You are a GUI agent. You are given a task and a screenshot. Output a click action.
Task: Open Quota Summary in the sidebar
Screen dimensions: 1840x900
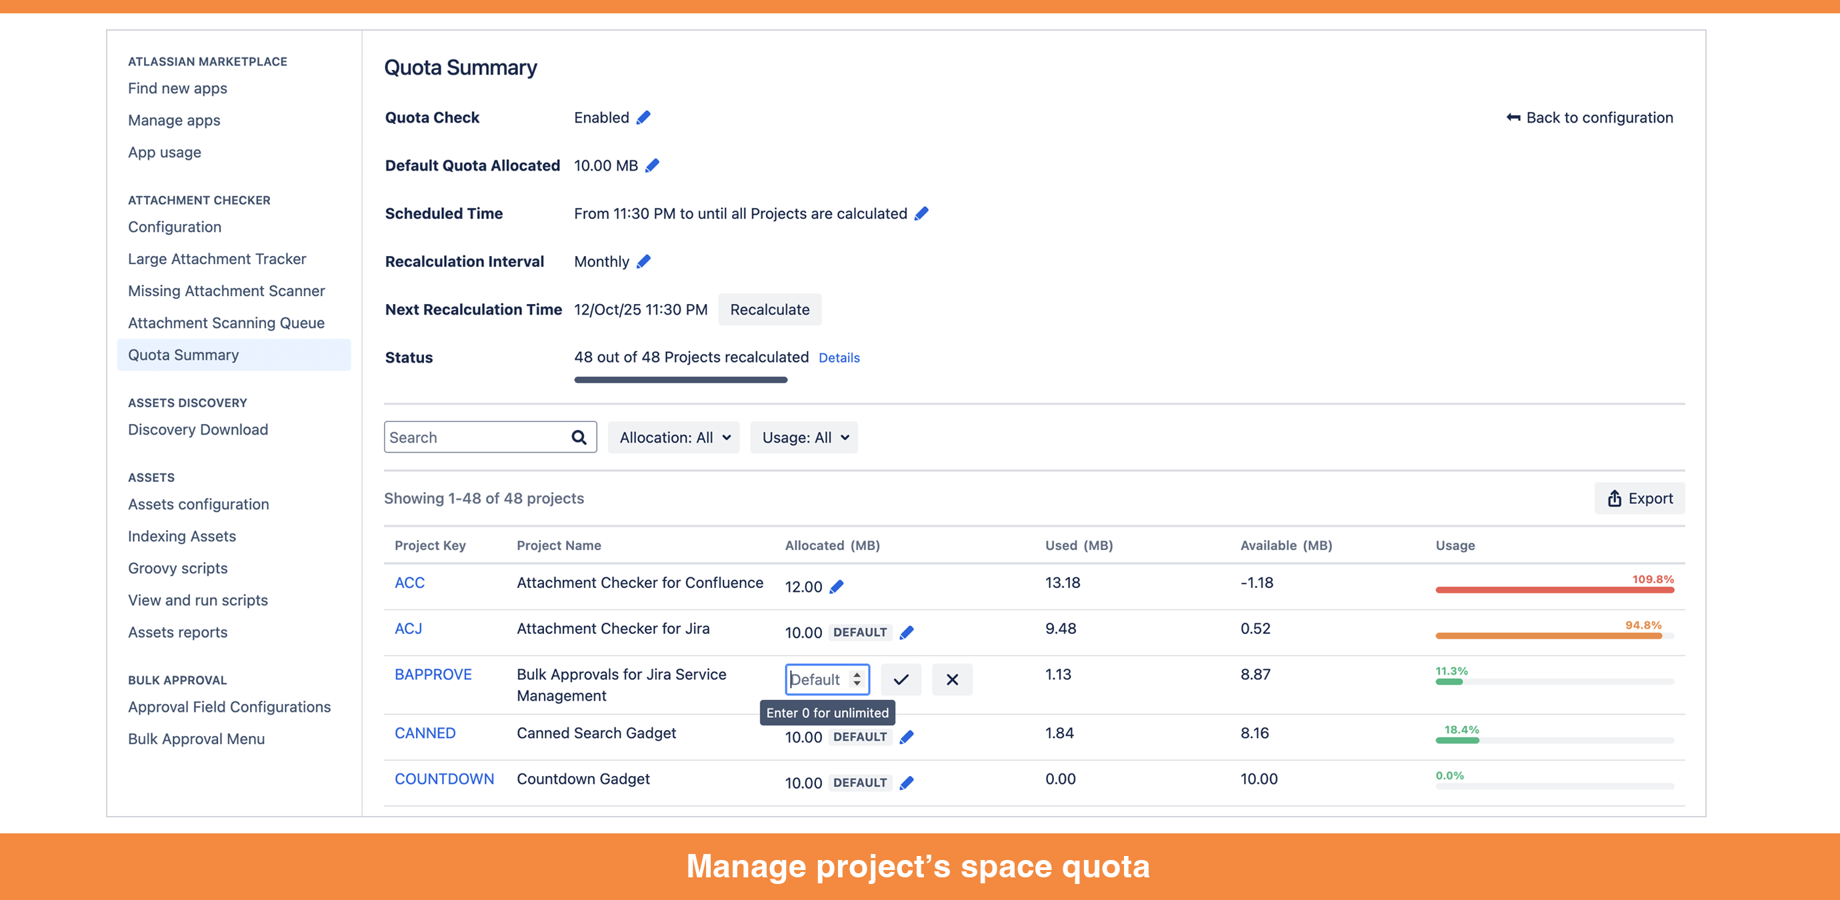[x=183, y=354]
